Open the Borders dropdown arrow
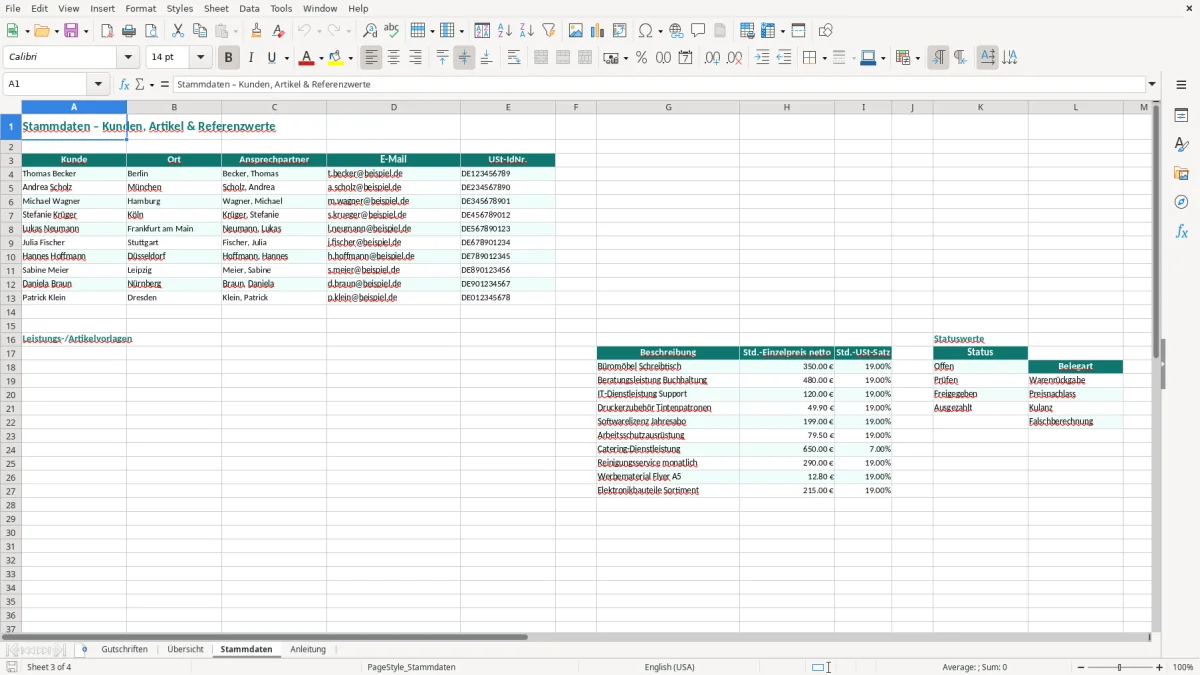 (823, 58)
